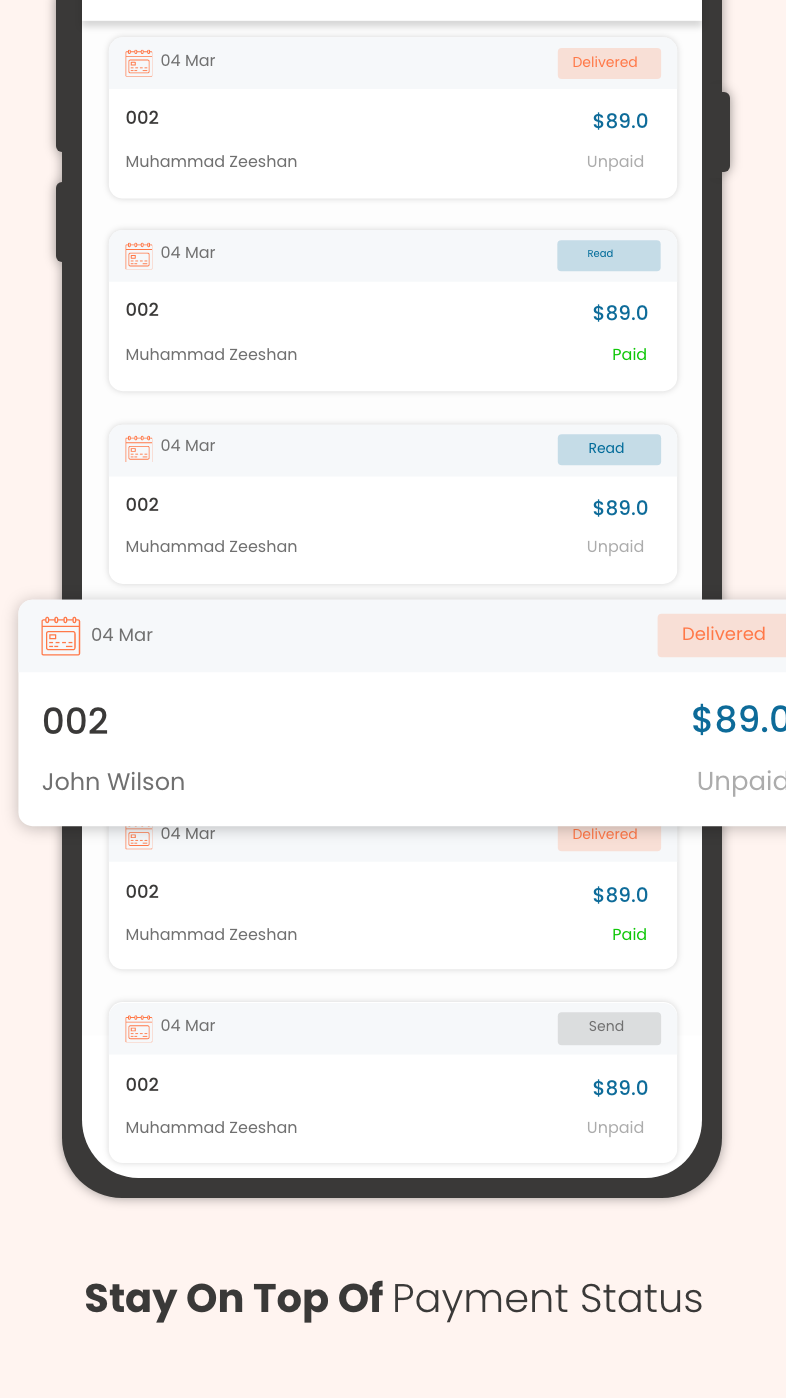Image resolution: width=786 pixels, height=1398 pixels.
Task: Tap the Delivered badge on John Wilson's invoice
Action: click(722, 635)
